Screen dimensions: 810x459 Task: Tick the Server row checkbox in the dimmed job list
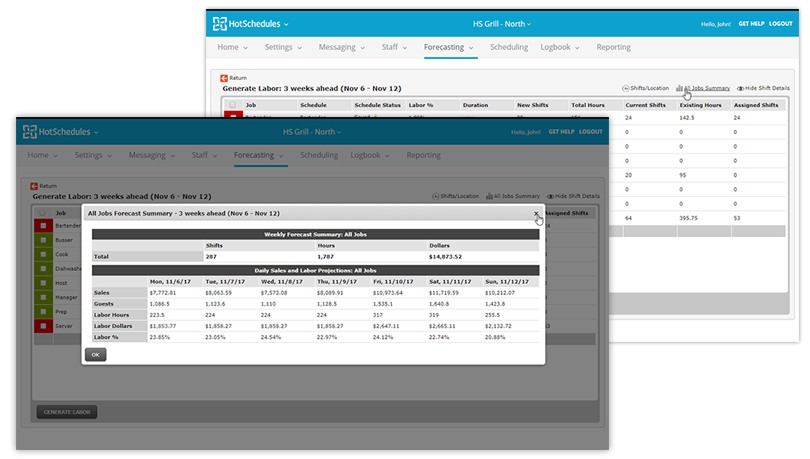coord(43,326)
